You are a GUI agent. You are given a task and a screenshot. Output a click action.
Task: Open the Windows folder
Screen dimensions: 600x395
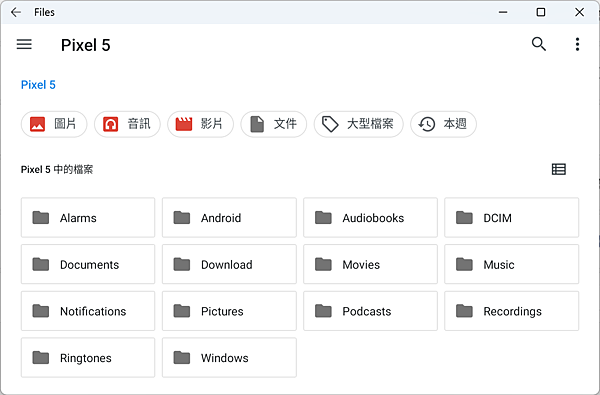tap(229, 358)
